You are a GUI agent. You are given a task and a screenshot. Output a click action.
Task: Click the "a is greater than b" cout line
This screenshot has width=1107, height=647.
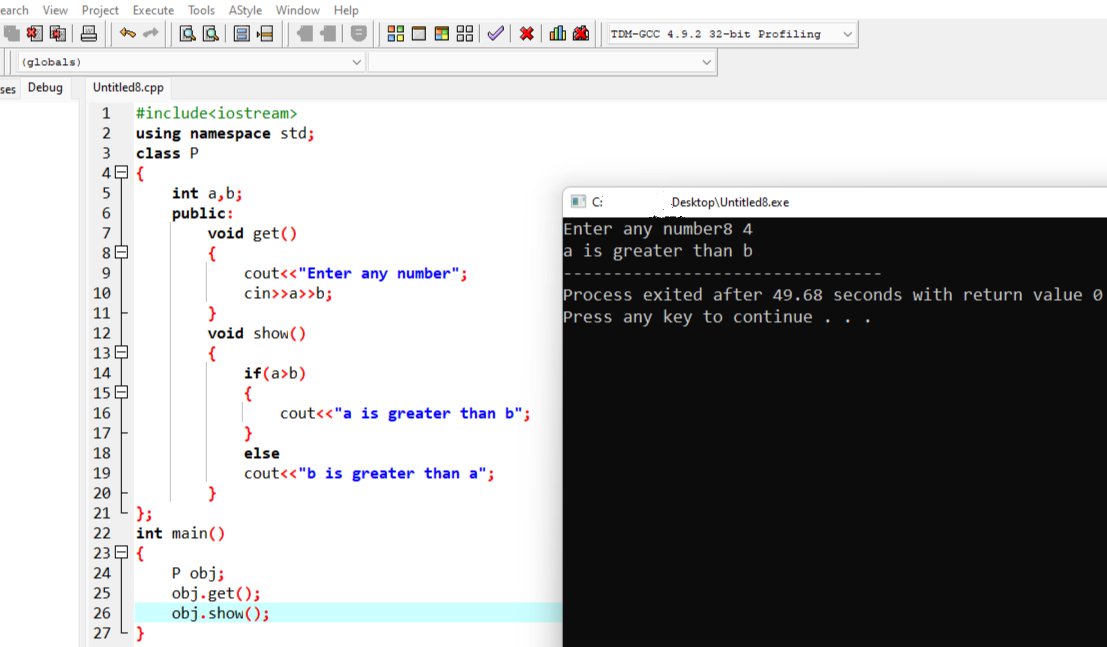tap(405, 412)
